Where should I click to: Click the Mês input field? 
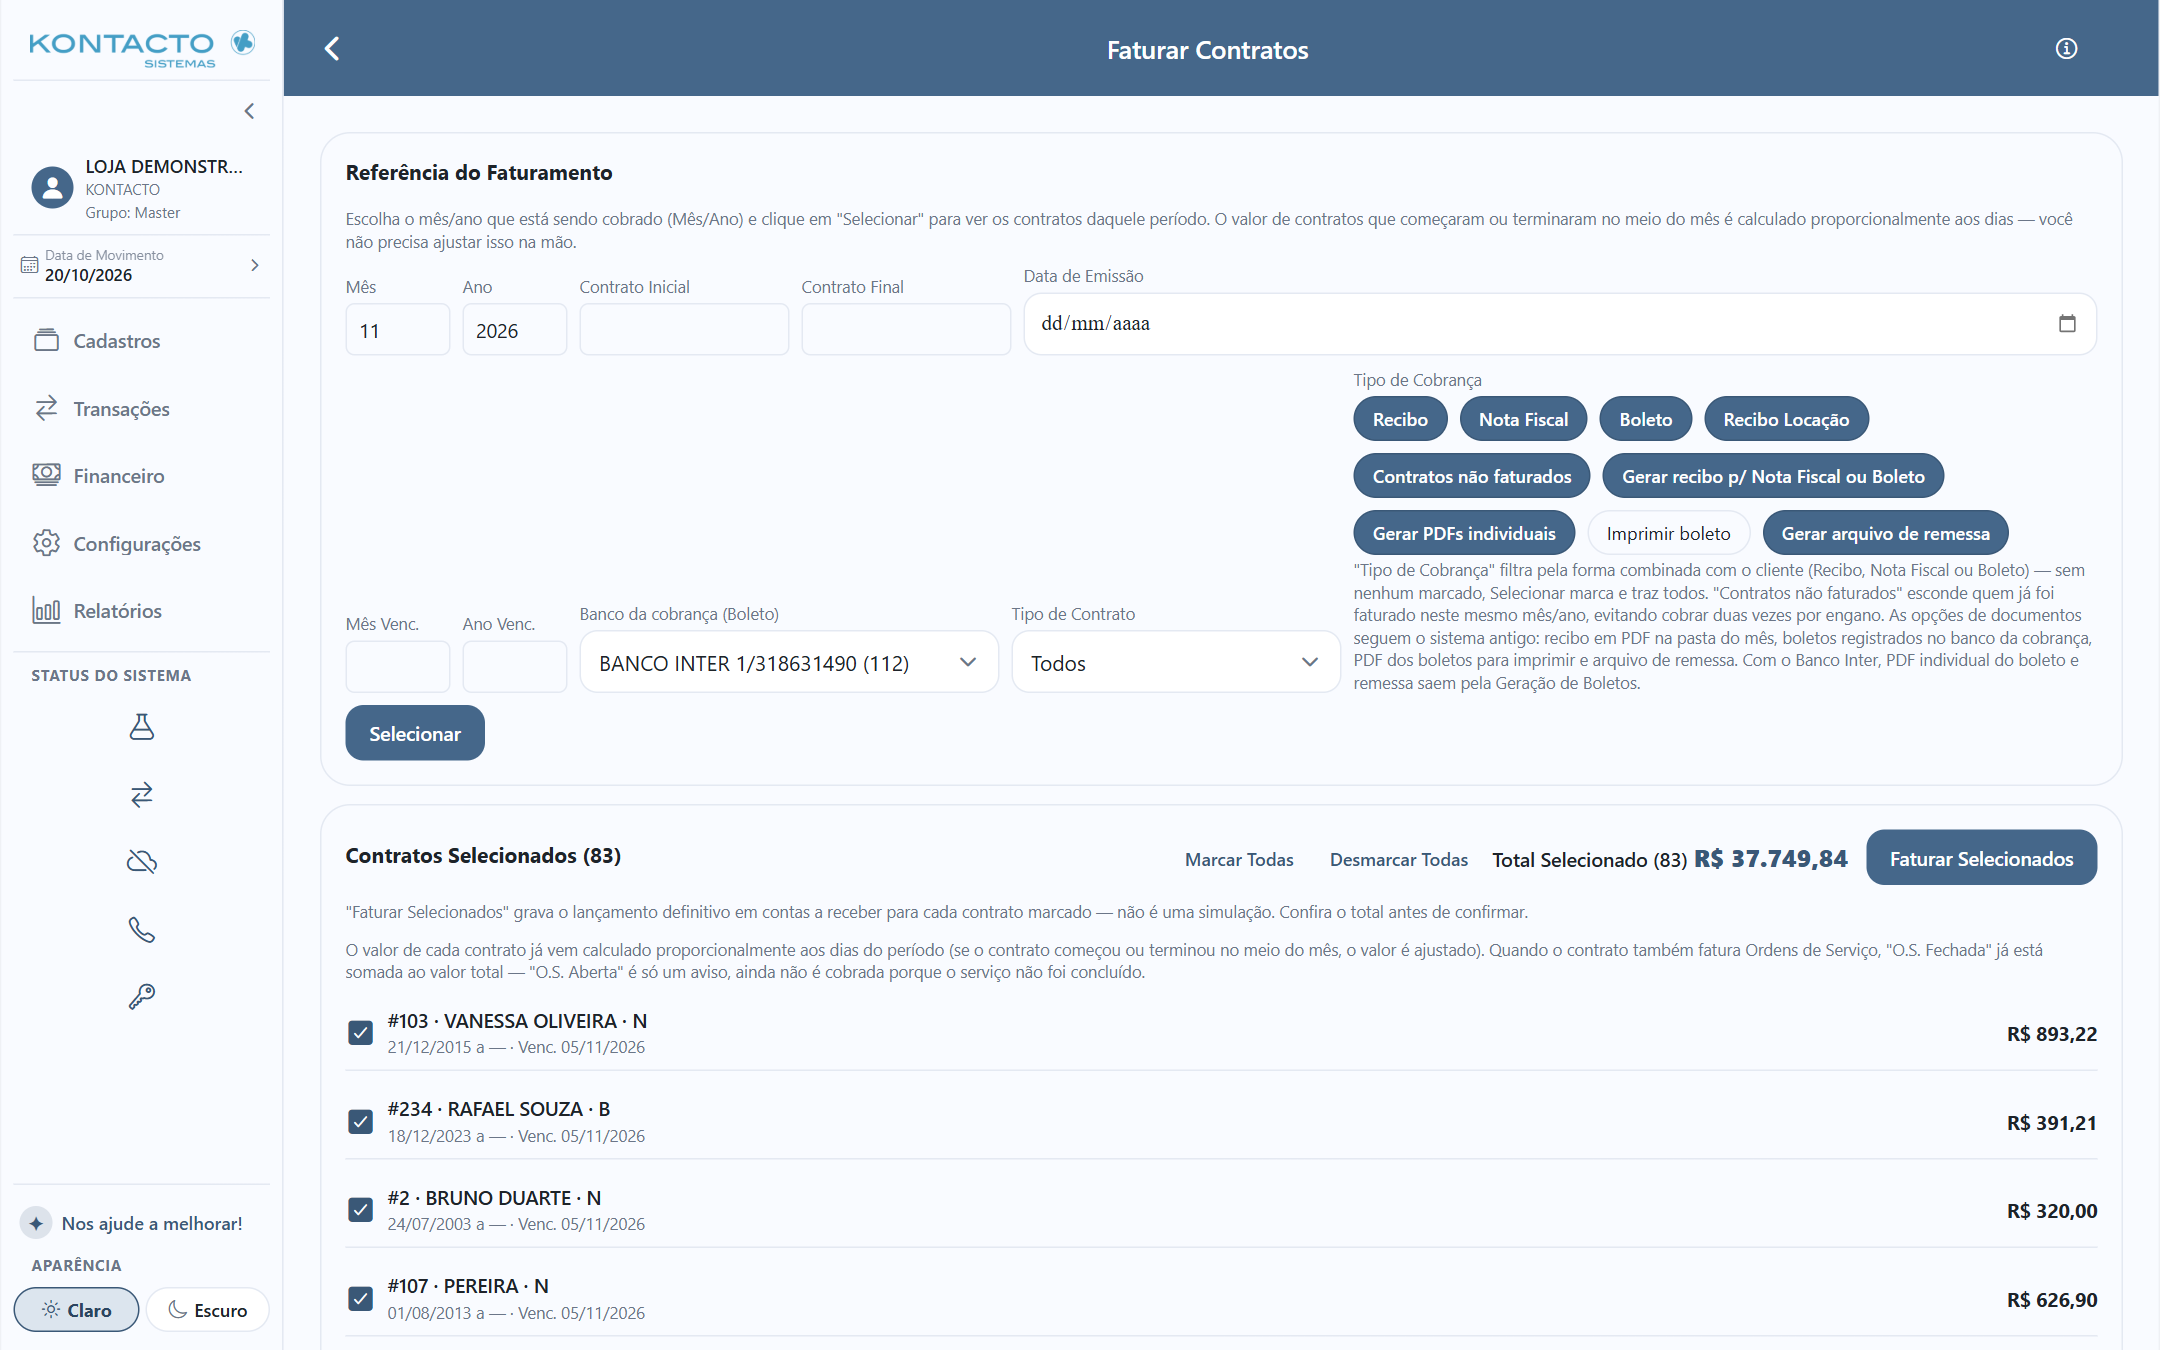click(398, 330)
